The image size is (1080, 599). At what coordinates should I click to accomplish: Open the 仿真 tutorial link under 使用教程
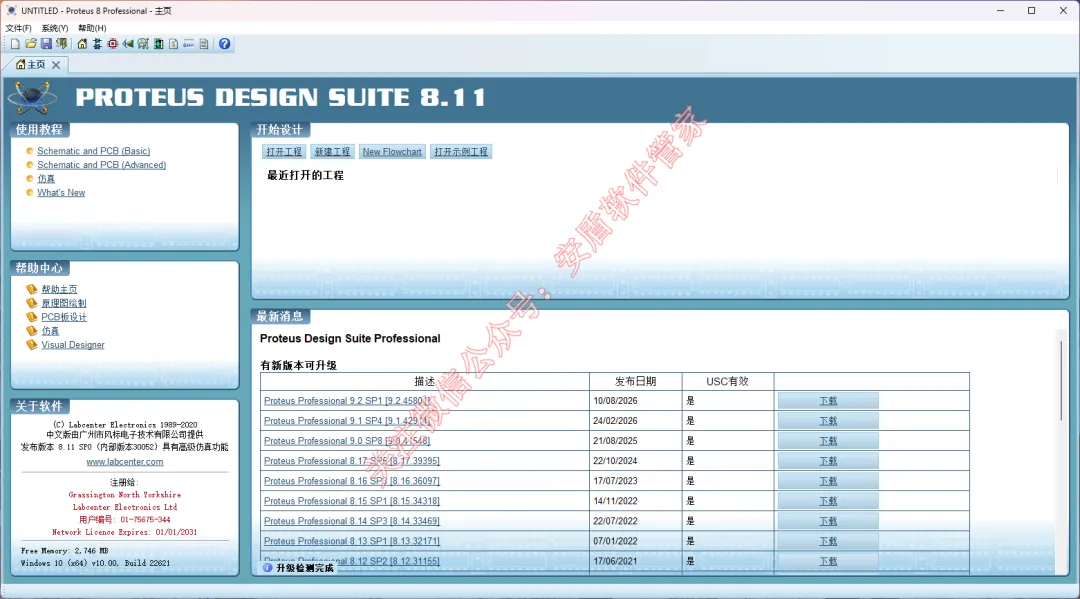(x=46, y=179)
